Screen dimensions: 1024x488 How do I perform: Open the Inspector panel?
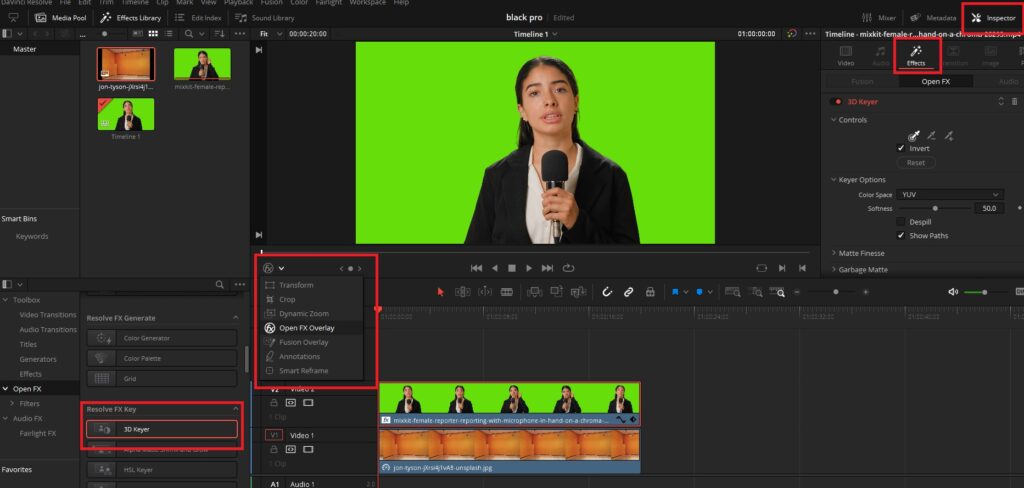coord(993,18)
